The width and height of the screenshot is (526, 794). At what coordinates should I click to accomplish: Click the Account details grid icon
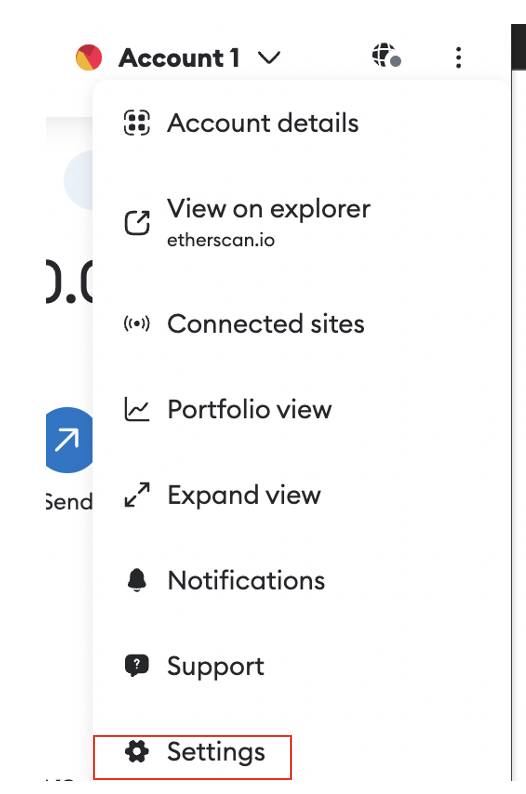[x=137, y=123]
